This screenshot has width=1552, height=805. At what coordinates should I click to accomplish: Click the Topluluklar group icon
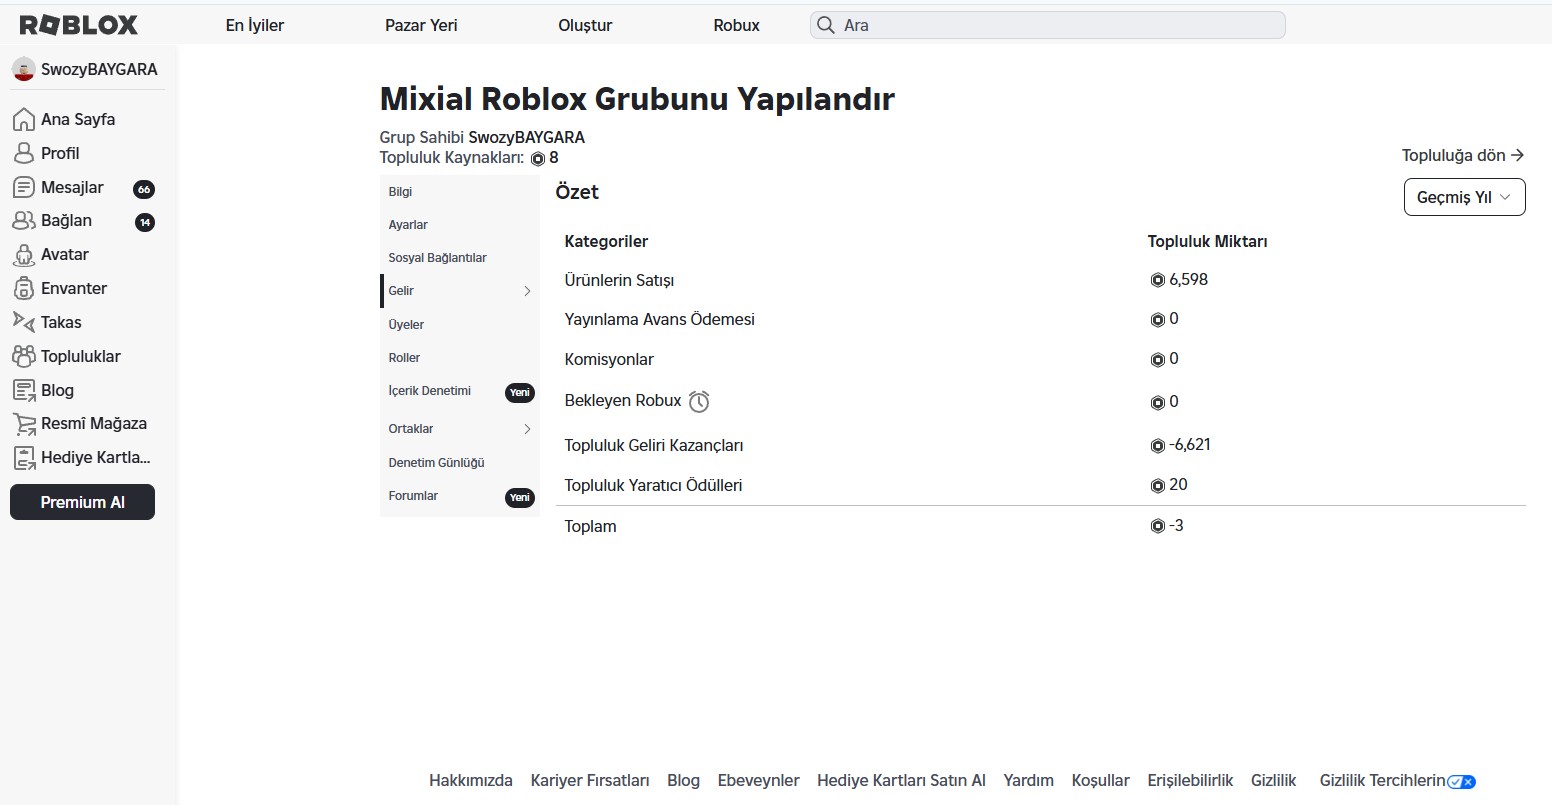click(24, 356)
